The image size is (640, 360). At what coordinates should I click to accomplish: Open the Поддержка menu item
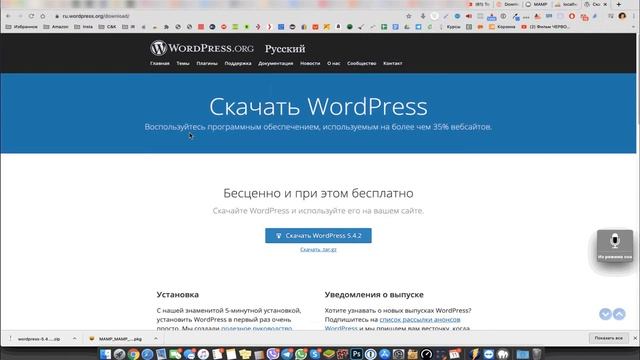coord(238,63)
